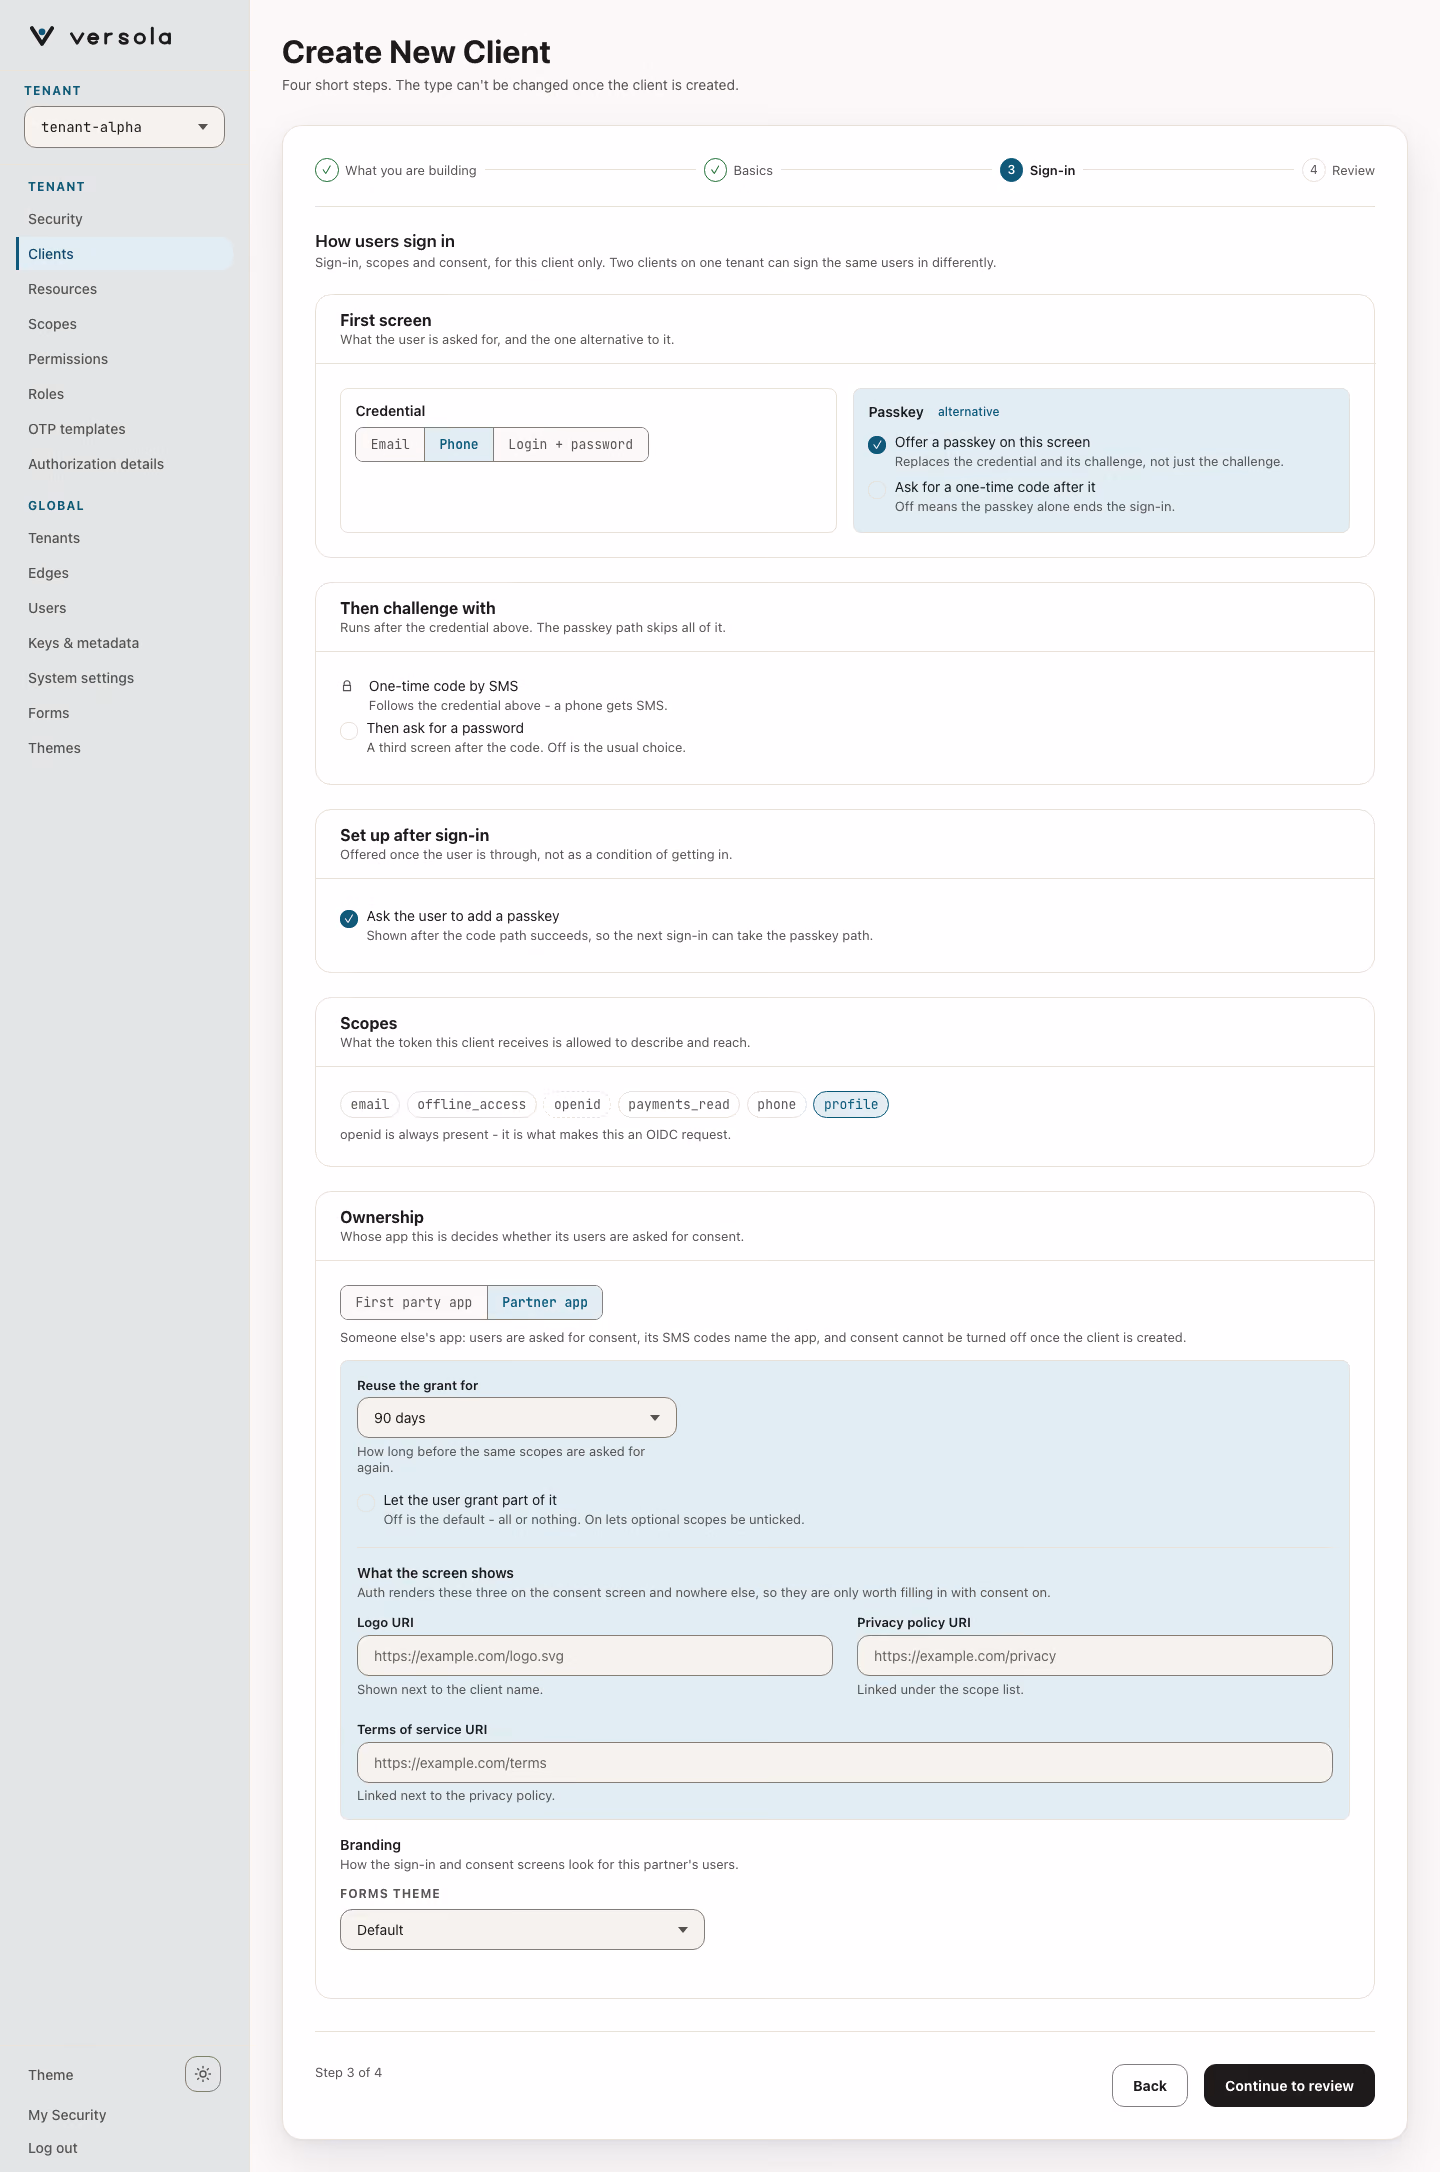Image resolution: width=1440 pixels, height=2172 pixels.
Task: Click the Basics step checkmark icon
Action: point(715,170)
